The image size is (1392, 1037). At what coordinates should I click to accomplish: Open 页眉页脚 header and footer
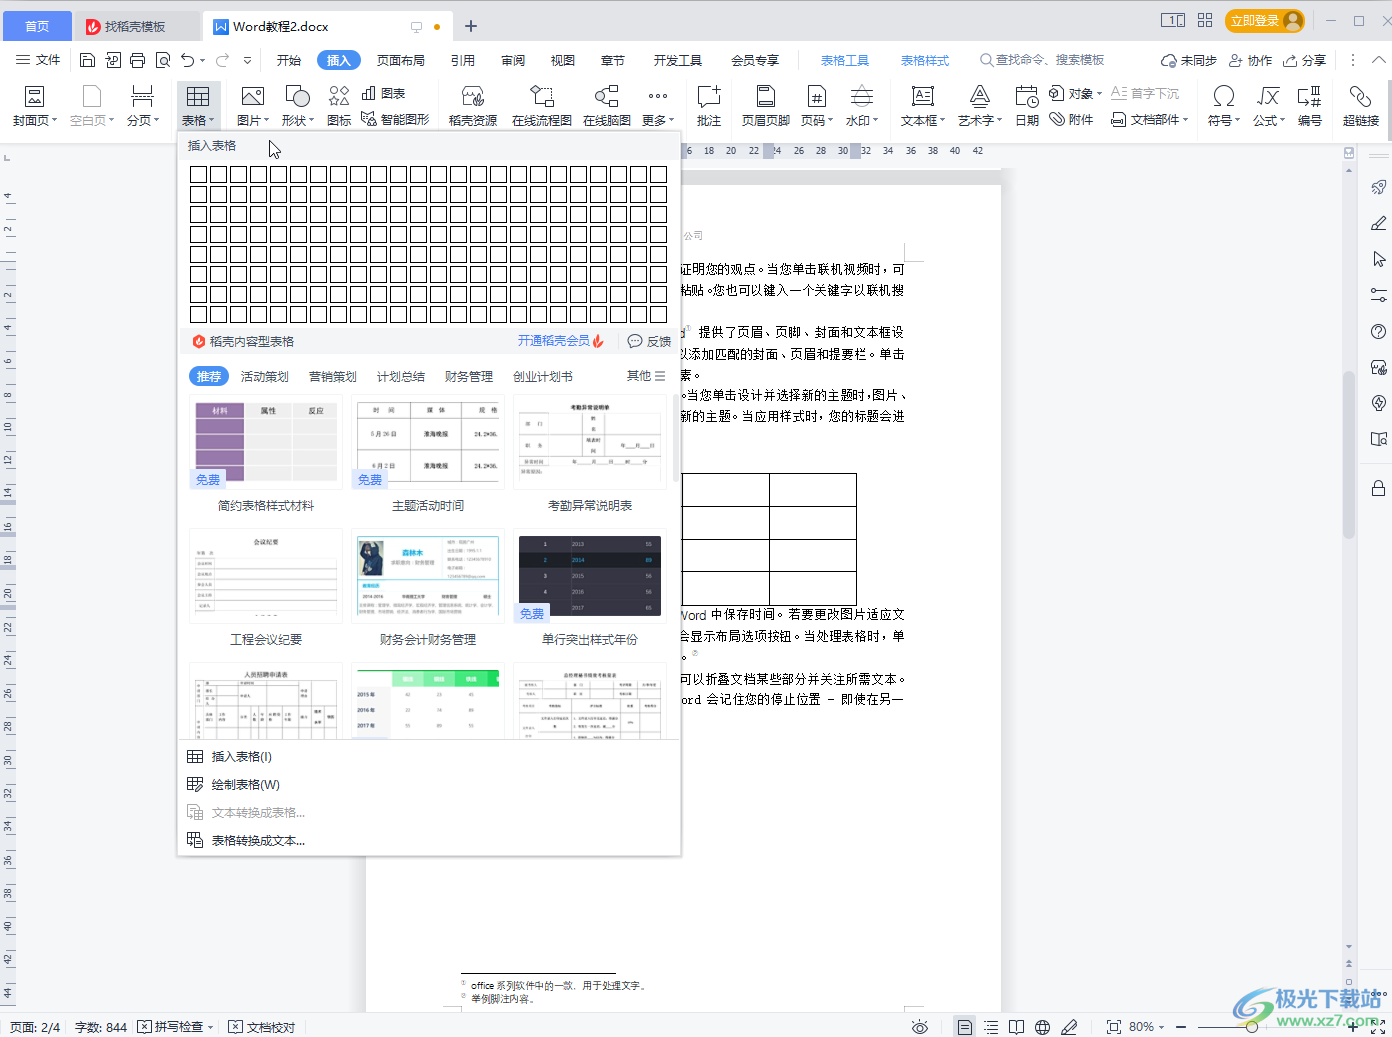[x=766, y=106]
